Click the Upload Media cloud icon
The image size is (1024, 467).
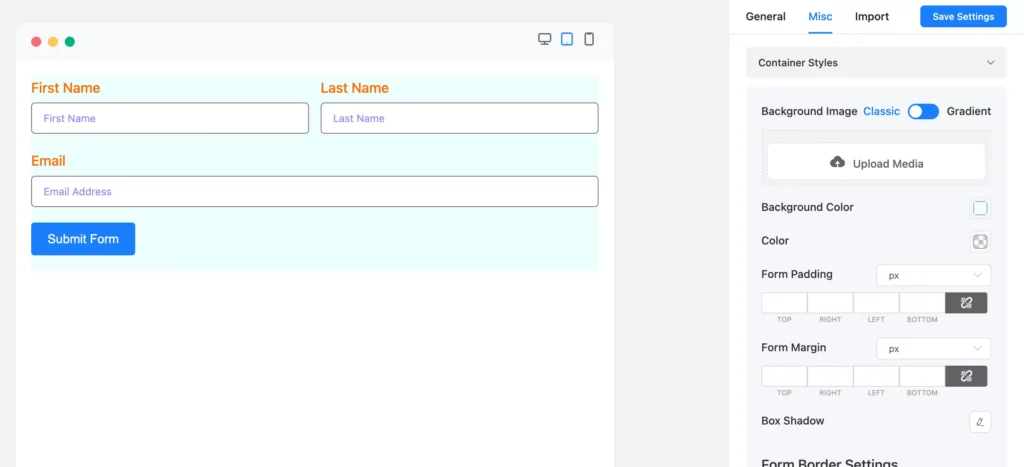pos(837,162)
